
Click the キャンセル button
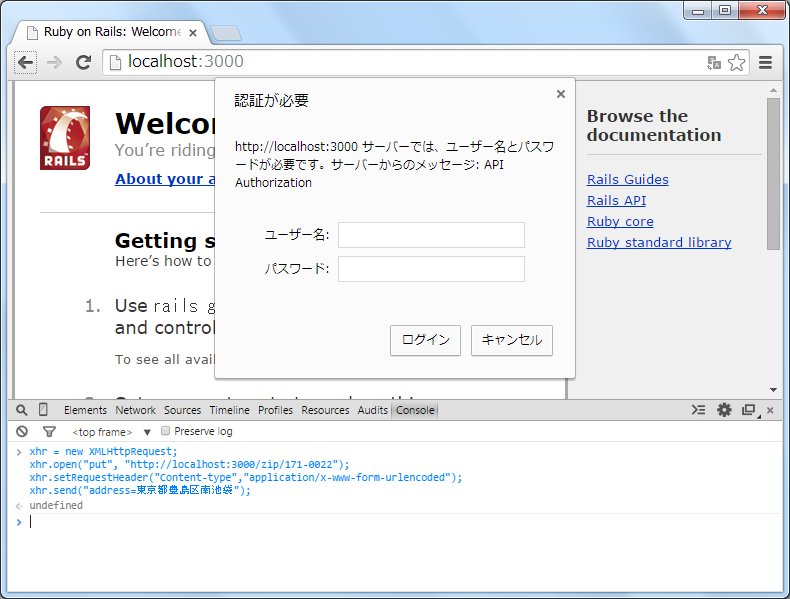point(512,340)
